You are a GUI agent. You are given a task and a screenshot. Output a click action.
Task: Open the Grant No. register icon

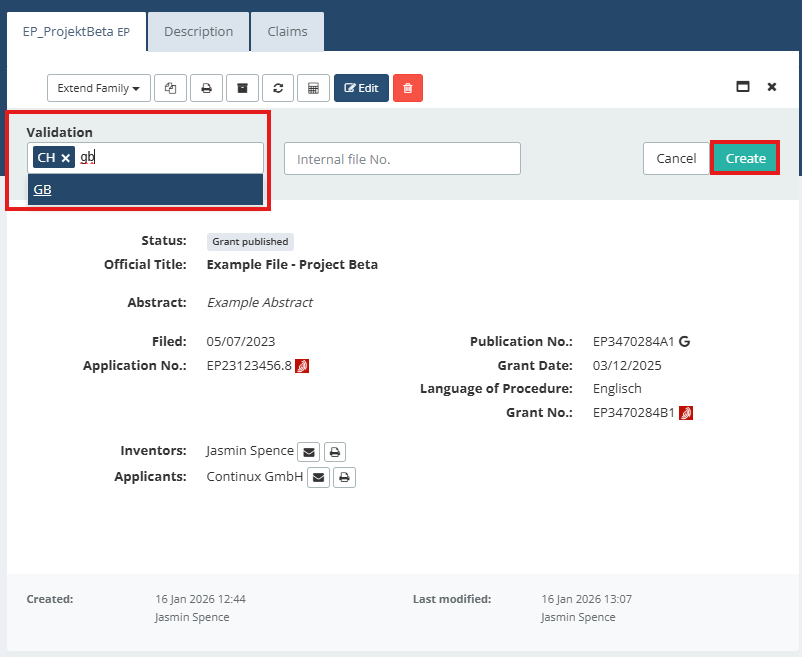[686, 413]
